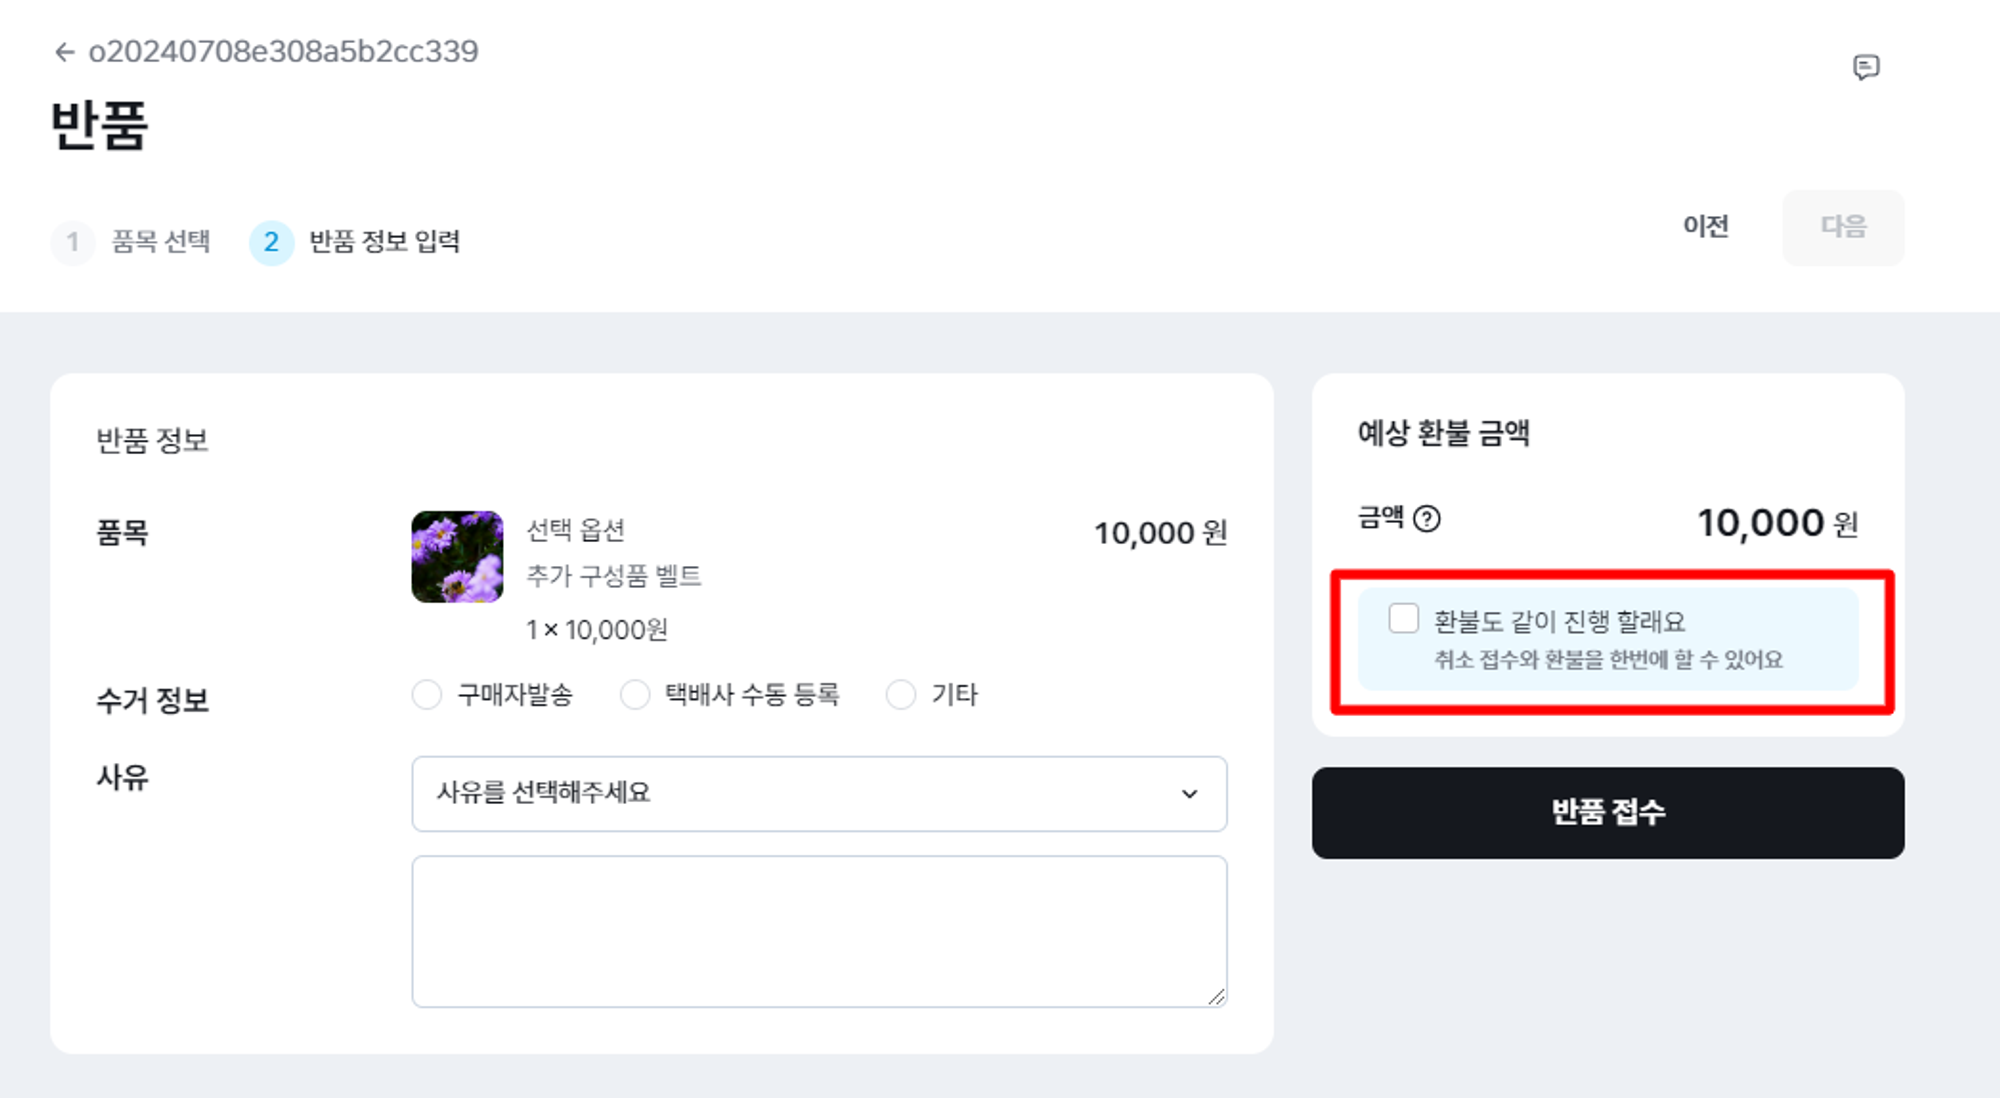Viewport: 2000px width, 1098px height.
Task: Click into the reason details text area
Action: point(818,931)
